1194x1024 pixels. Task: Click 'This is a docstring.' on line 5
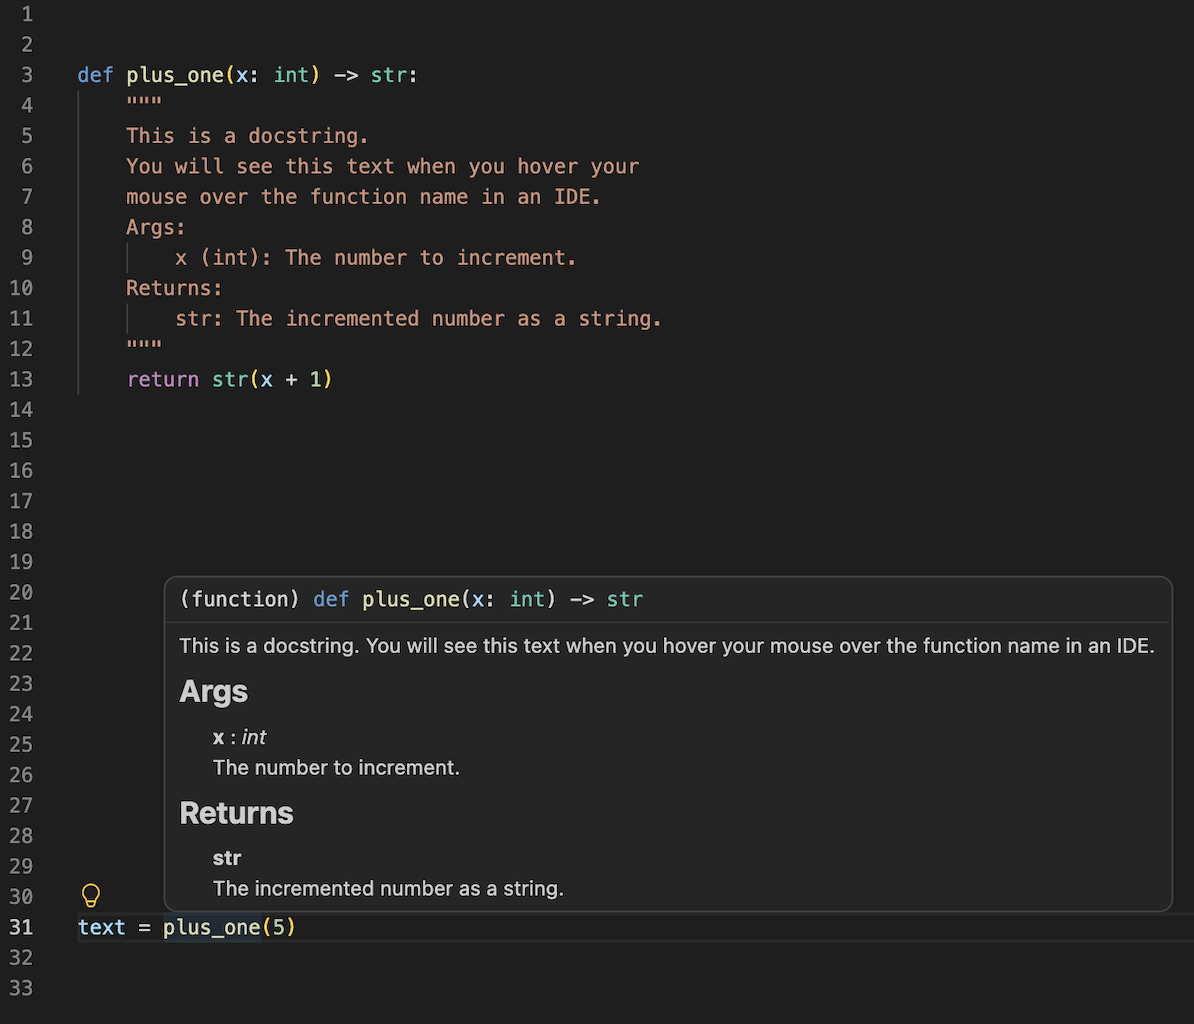(247, 136)
